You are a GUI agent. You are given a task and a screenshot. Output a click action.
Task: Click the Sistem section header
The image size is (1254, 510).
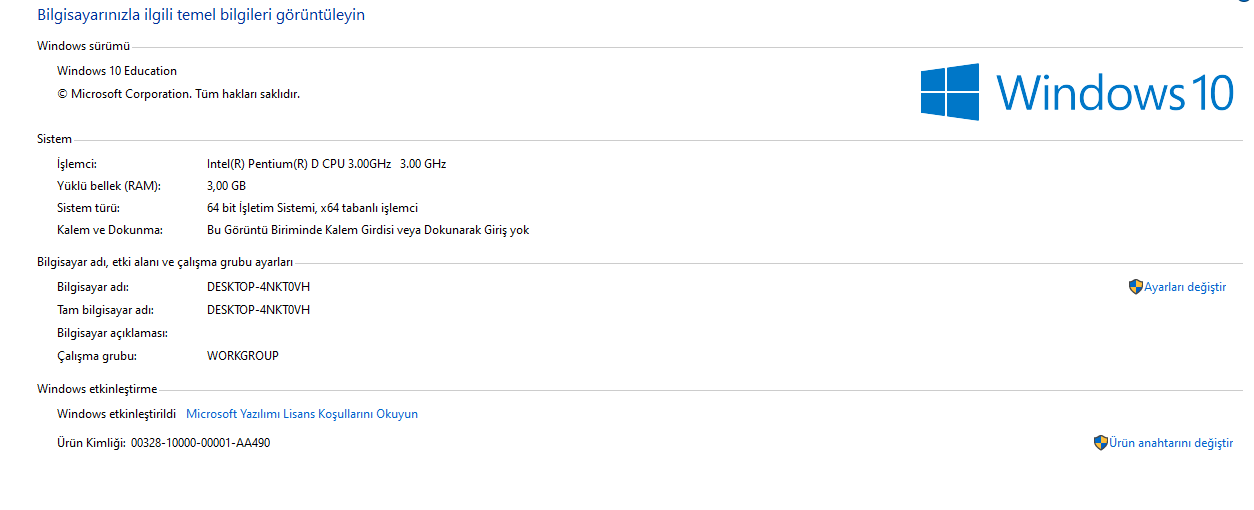pos(54,140)
